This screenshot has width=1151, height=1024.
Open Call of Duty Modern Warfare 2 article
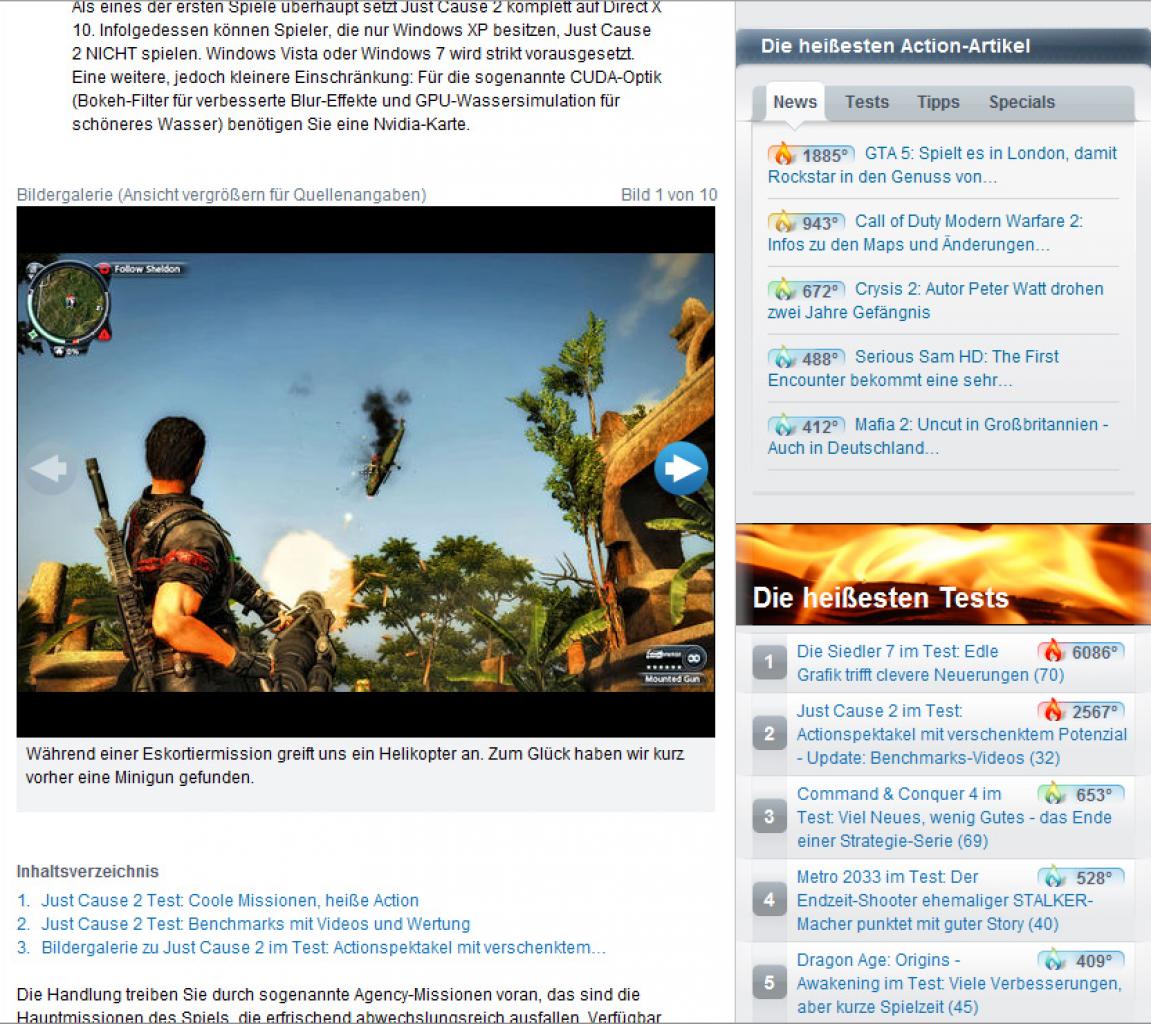point(926,233)
